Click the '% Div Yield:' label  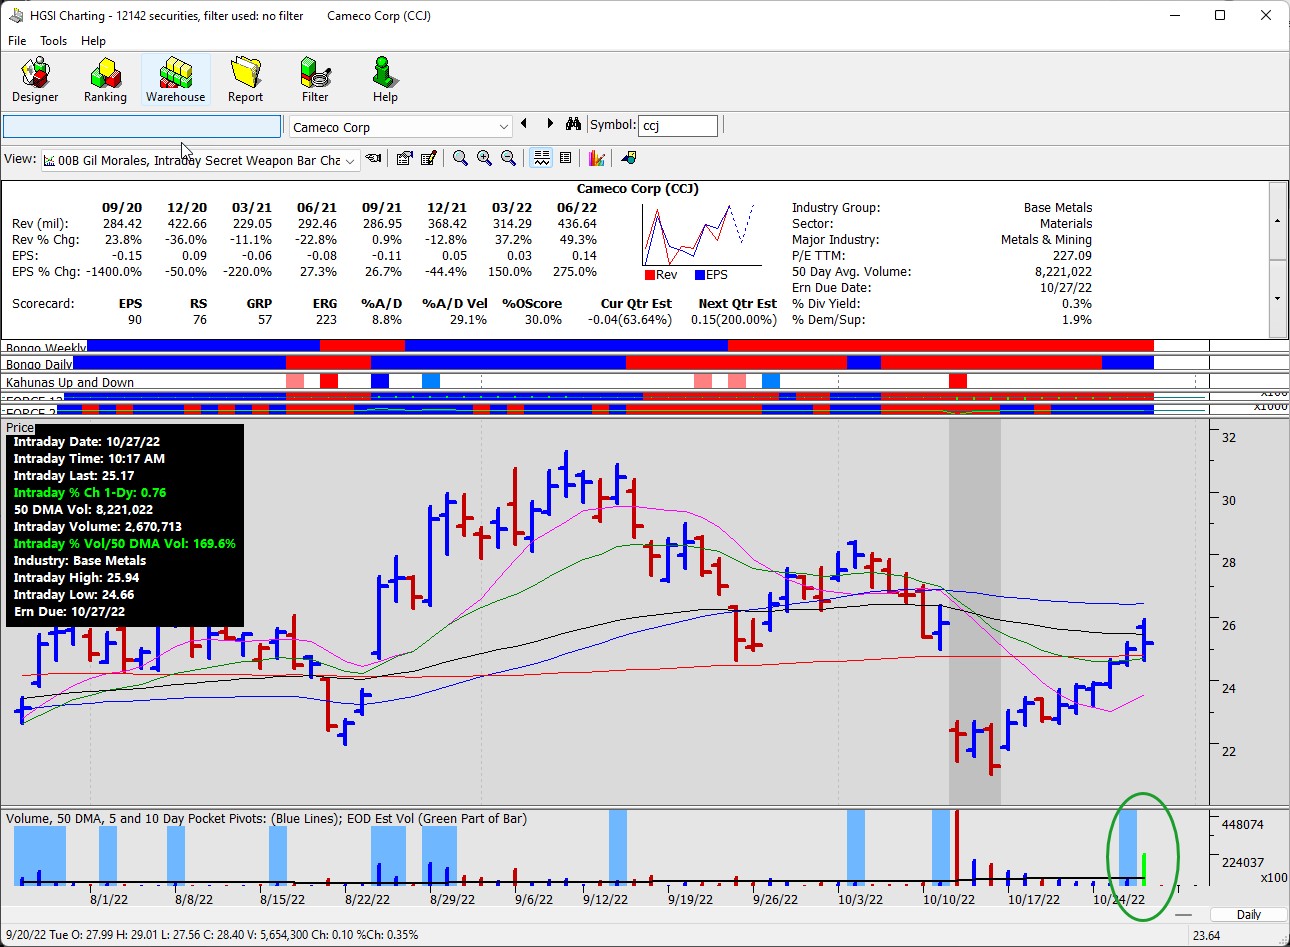(x=826, y=304)
